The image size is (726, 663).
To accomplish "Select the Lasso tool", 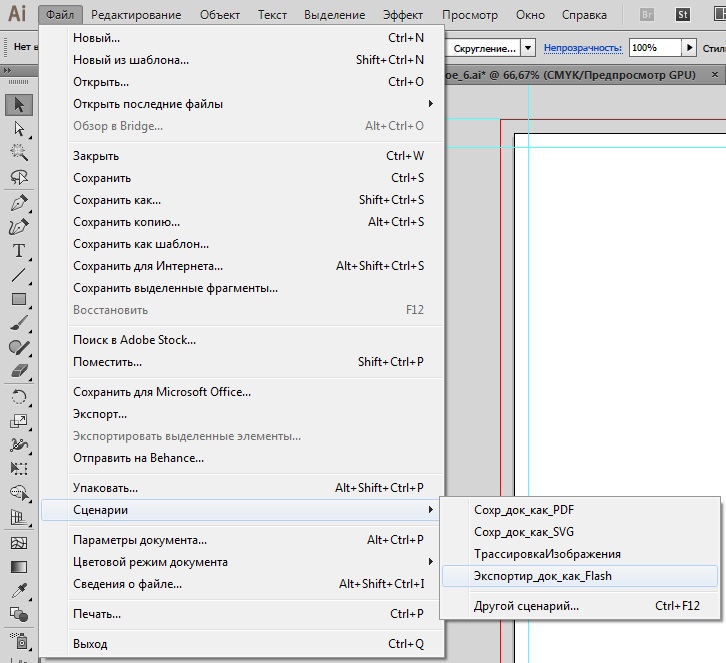I will click(19, 177).
